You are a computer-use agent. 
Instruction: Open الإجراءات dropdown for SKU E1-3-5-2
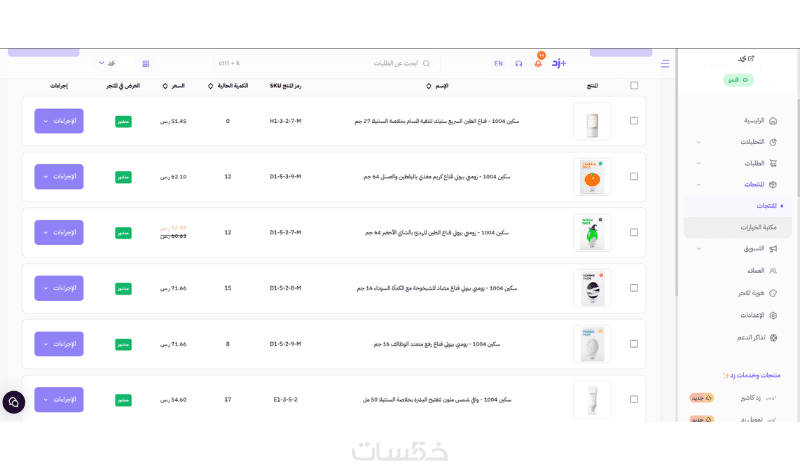click(59, 400)
